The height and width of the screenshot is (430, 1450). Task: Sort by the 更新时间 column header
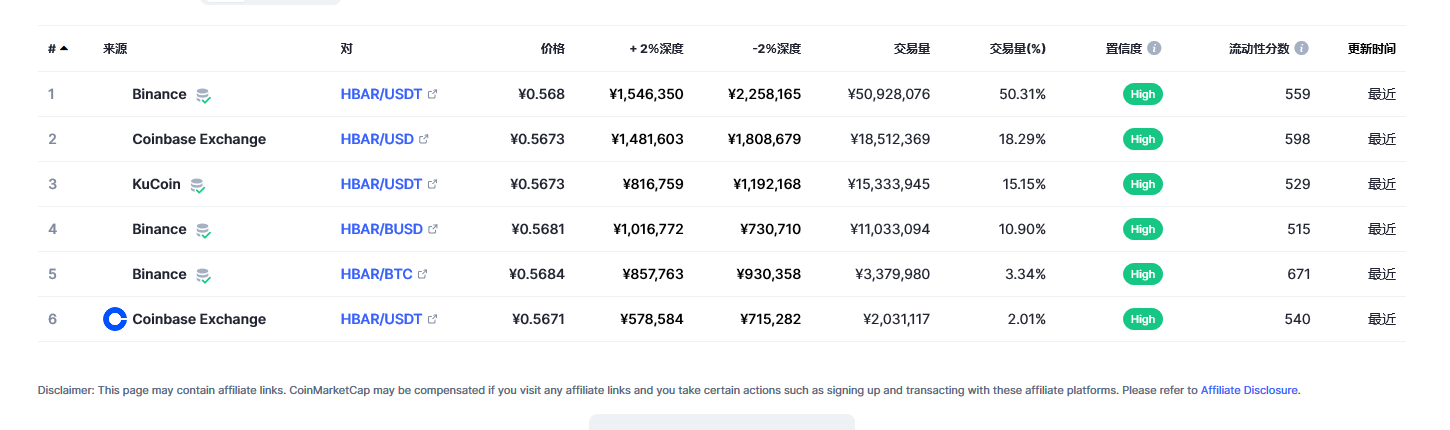click(1372, 48)
